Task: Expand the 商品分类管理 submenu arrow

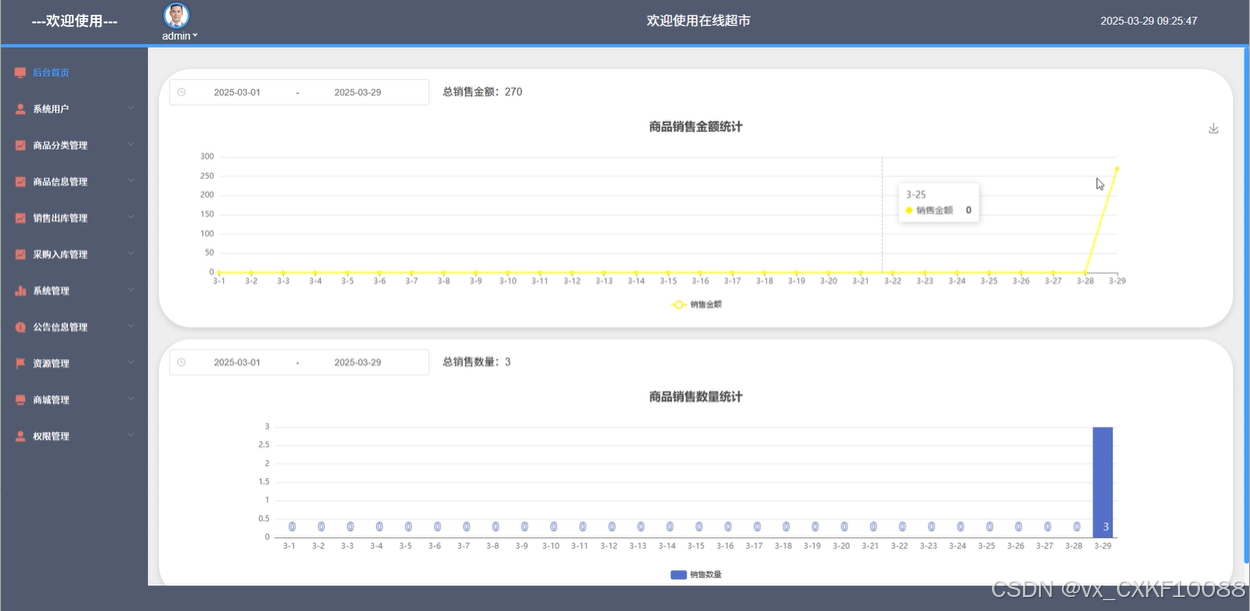Action: click(131, 145)
